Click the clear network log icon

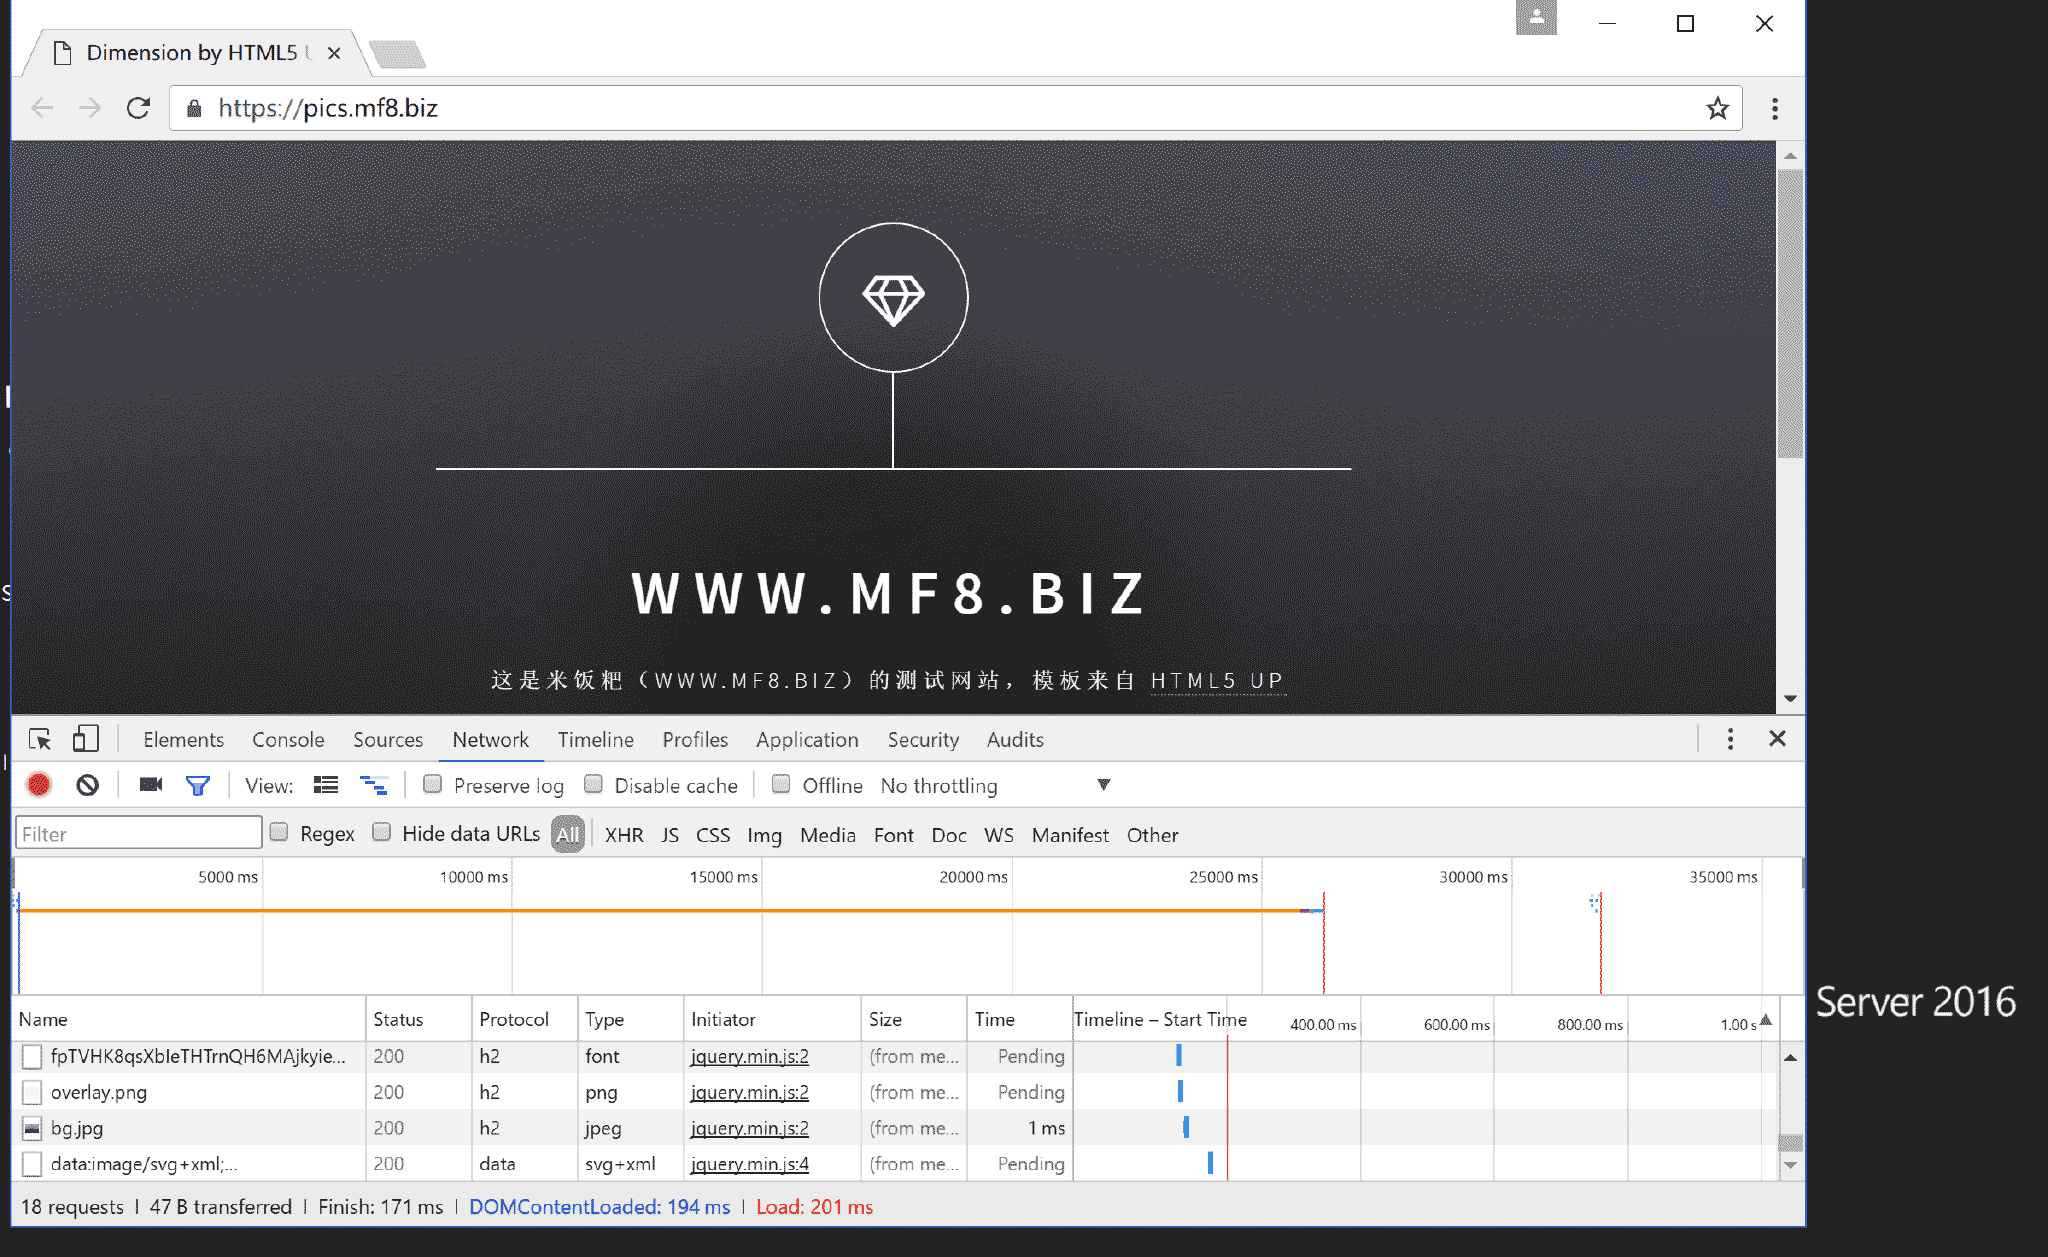point(88,785)
